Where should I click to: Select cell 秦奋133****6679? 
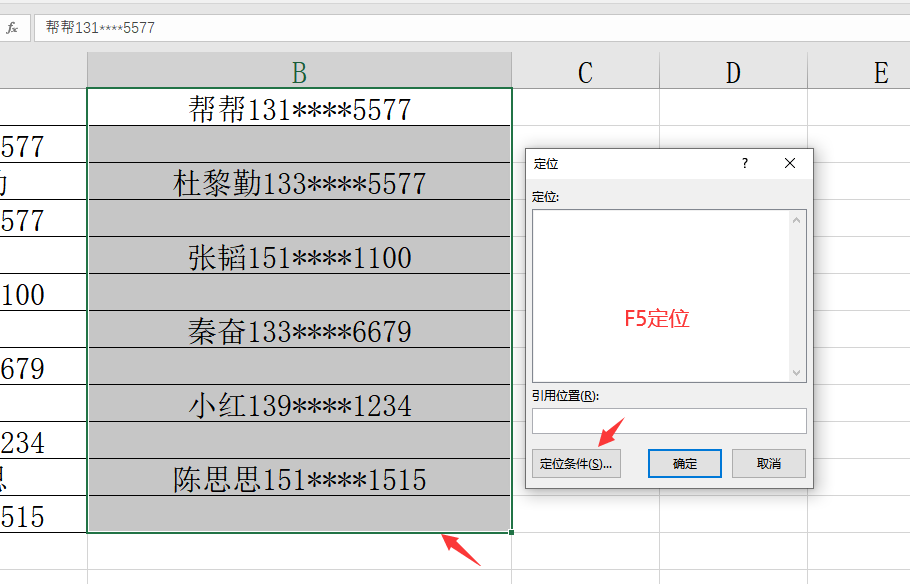pos(299,329)
